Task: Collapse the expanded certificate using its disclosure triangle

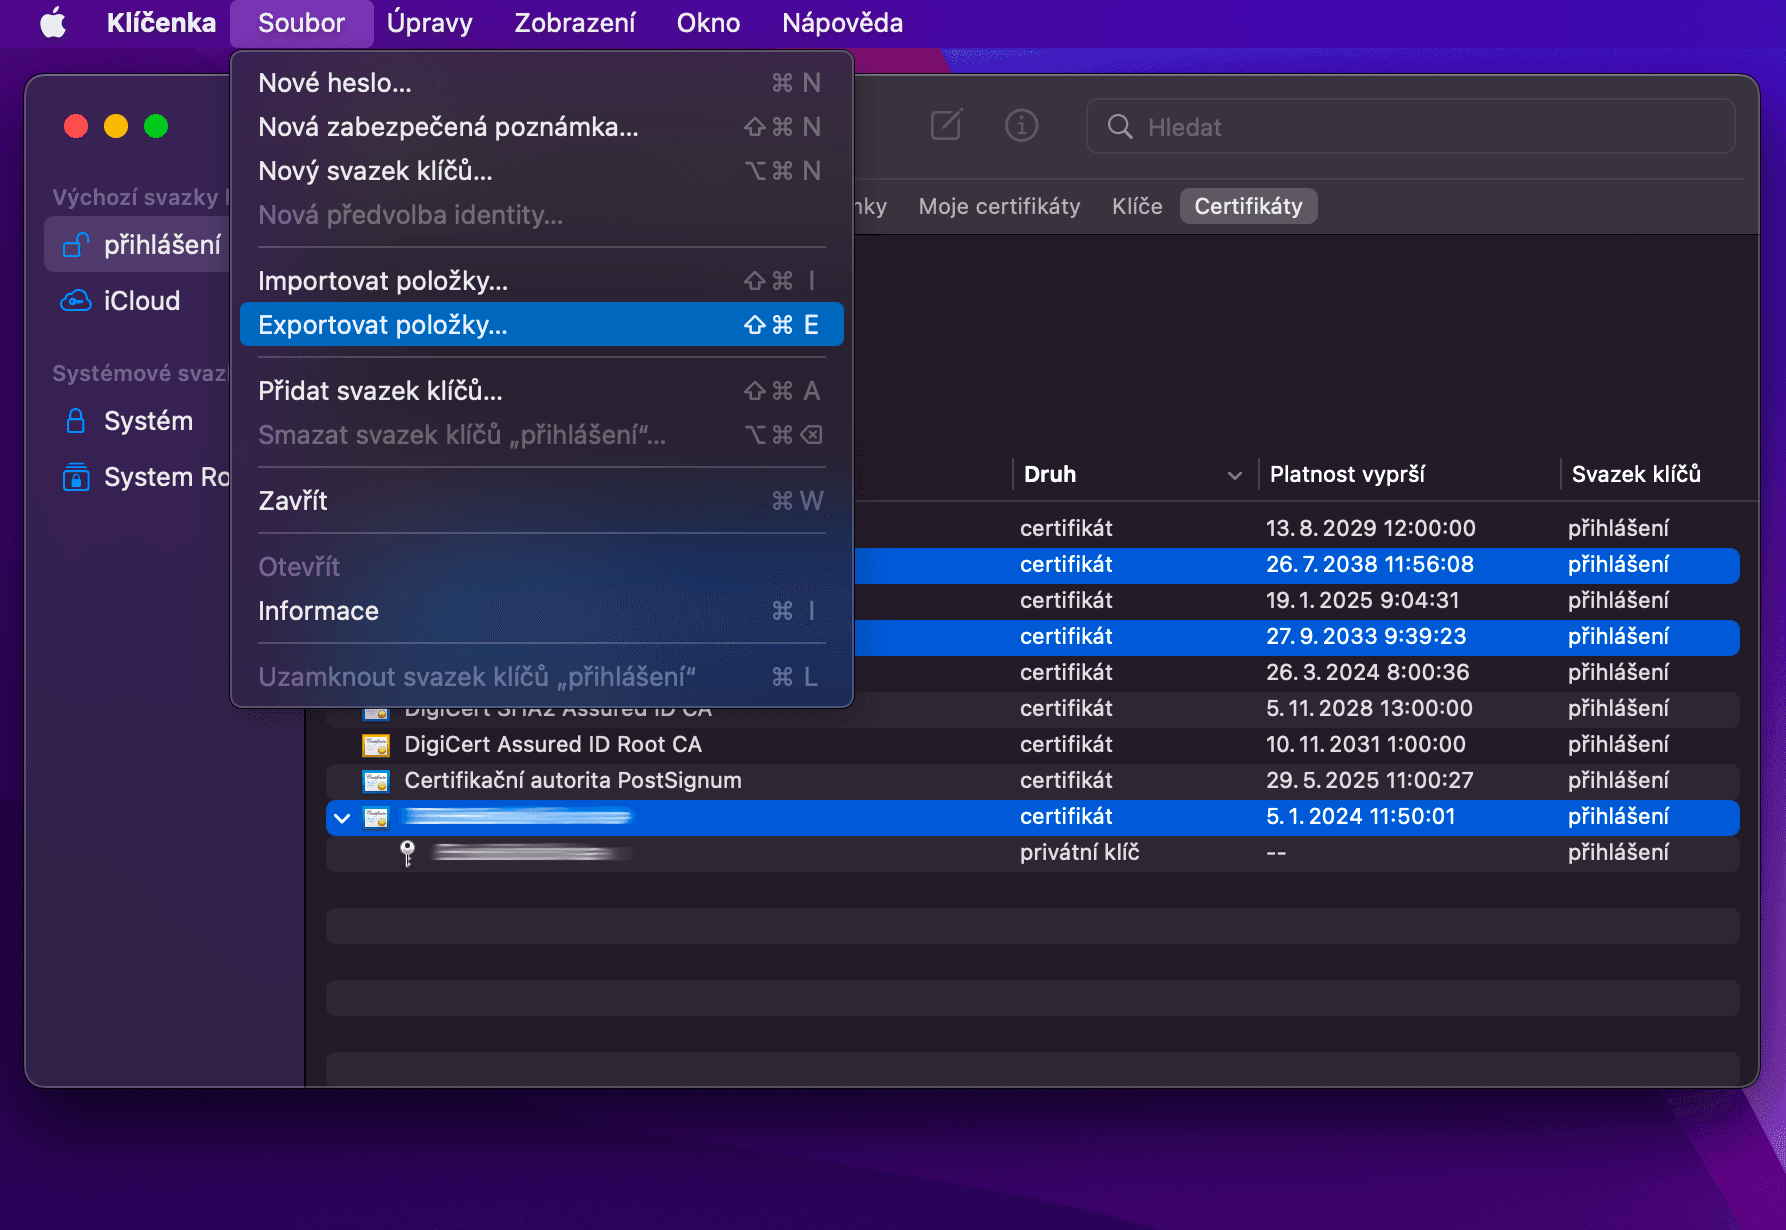Action: click(x=341, y=817)
